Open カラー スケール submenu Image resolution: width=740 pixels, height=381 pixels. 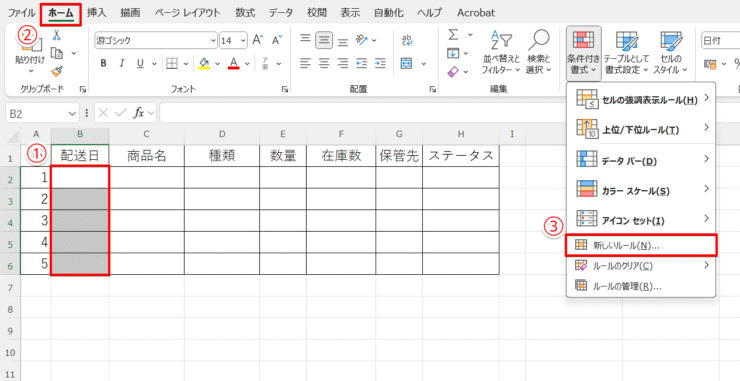641,190
